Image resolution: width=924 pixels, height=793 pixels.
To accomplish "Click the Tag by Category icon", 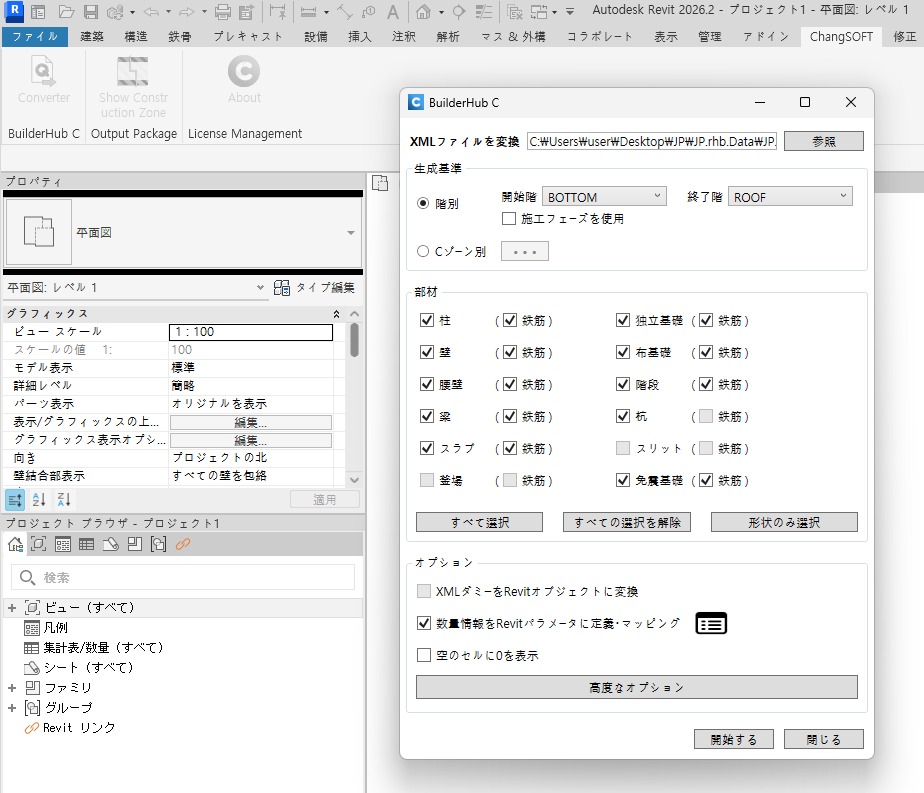I will click(369, 11).
